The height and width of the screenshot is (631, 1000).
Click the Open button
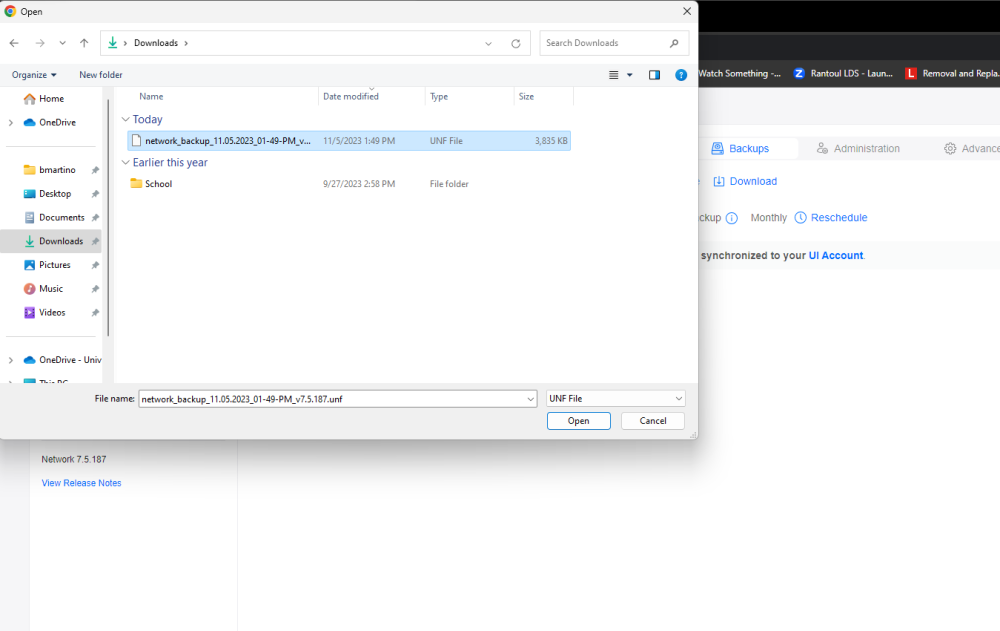578,421
